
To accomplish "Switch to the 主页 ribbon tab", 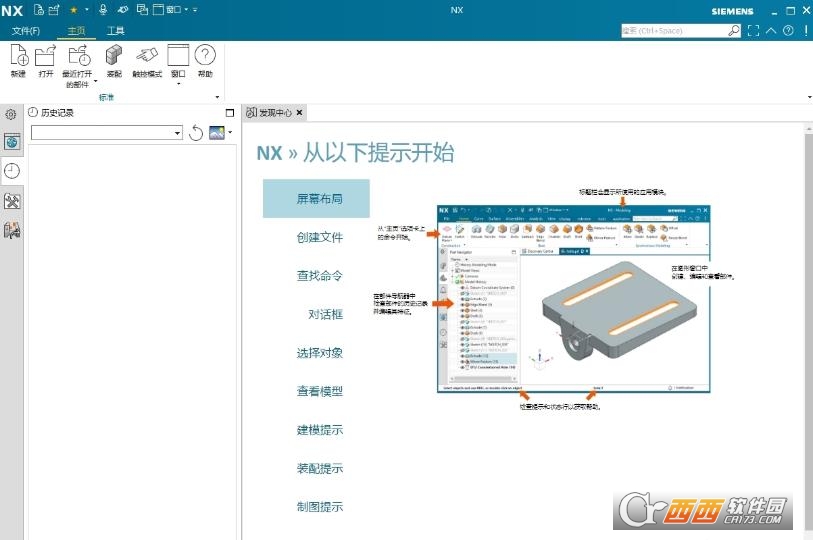I will [76, 31].
